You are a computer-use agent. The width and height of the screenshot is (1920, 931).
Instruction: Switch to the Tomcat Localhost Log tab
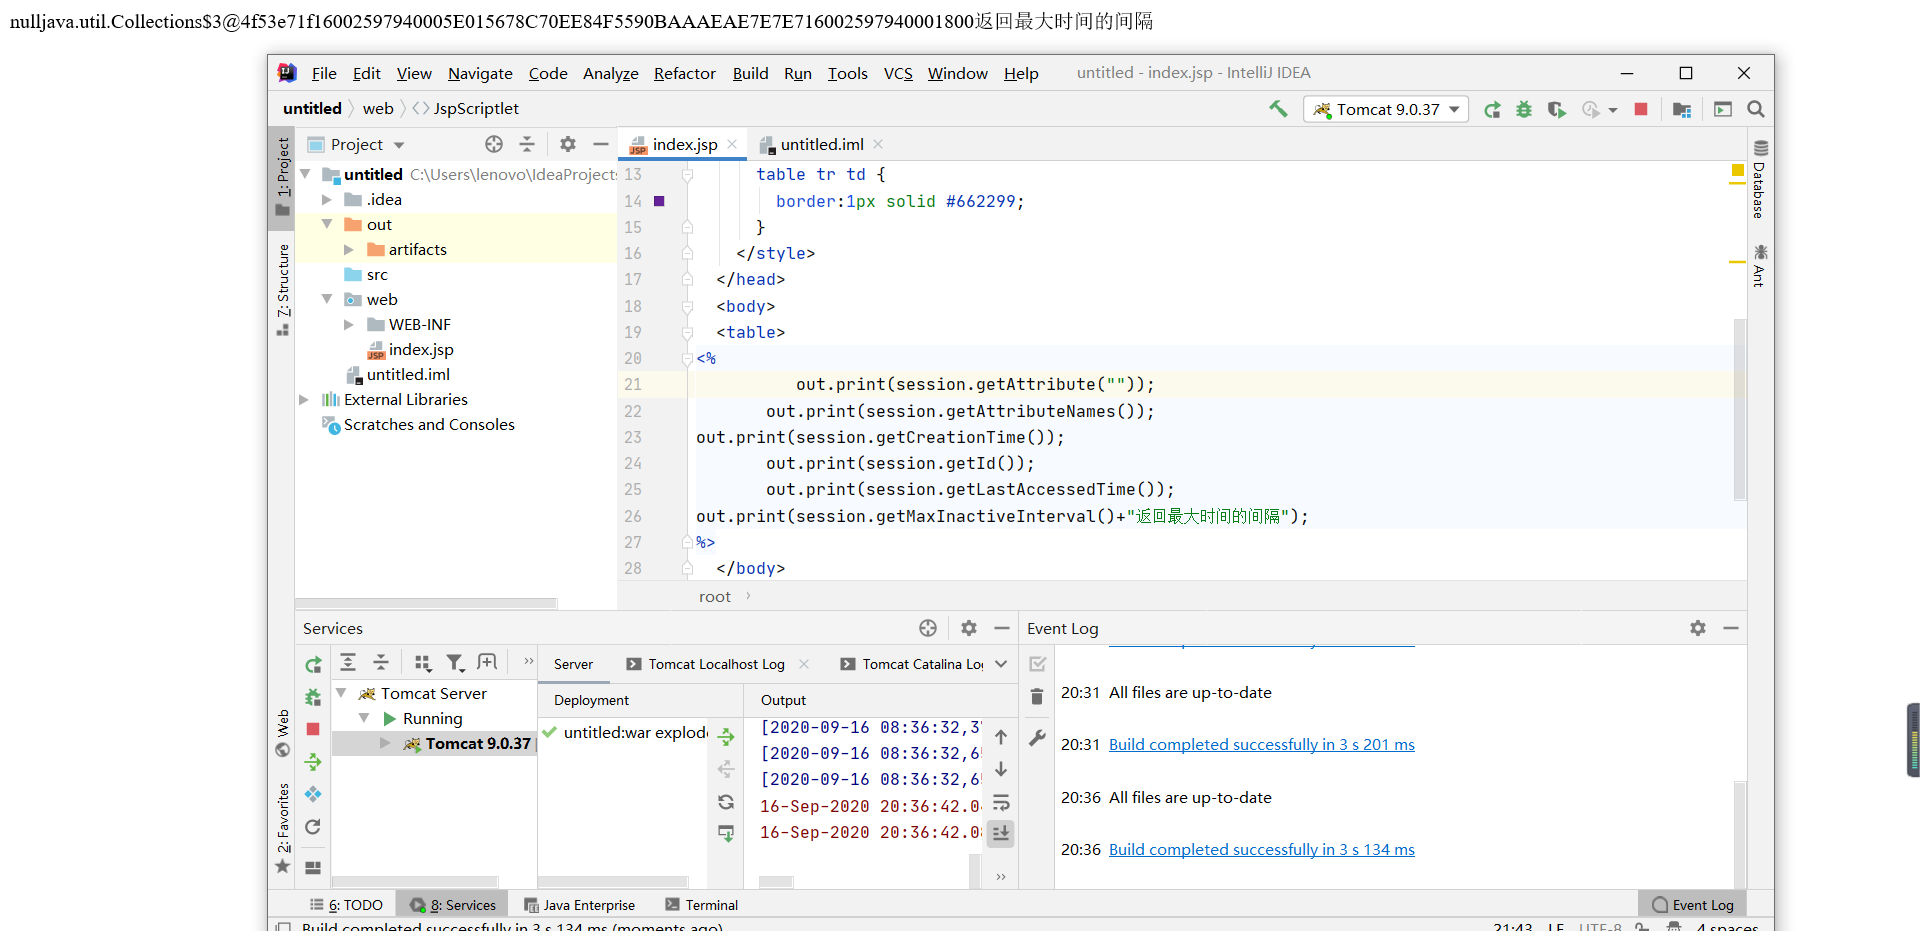coord(716,664)
